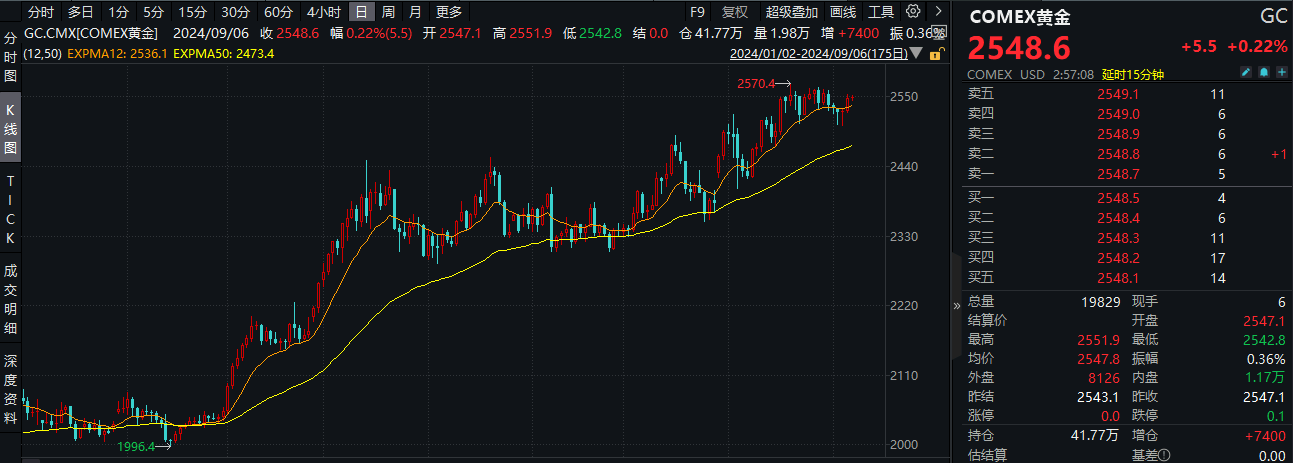The height and width of the screenshot is (463, 1293).
Task: Click the COMEX黄金 instrument name in quote panel
Action: (1019, 16)
